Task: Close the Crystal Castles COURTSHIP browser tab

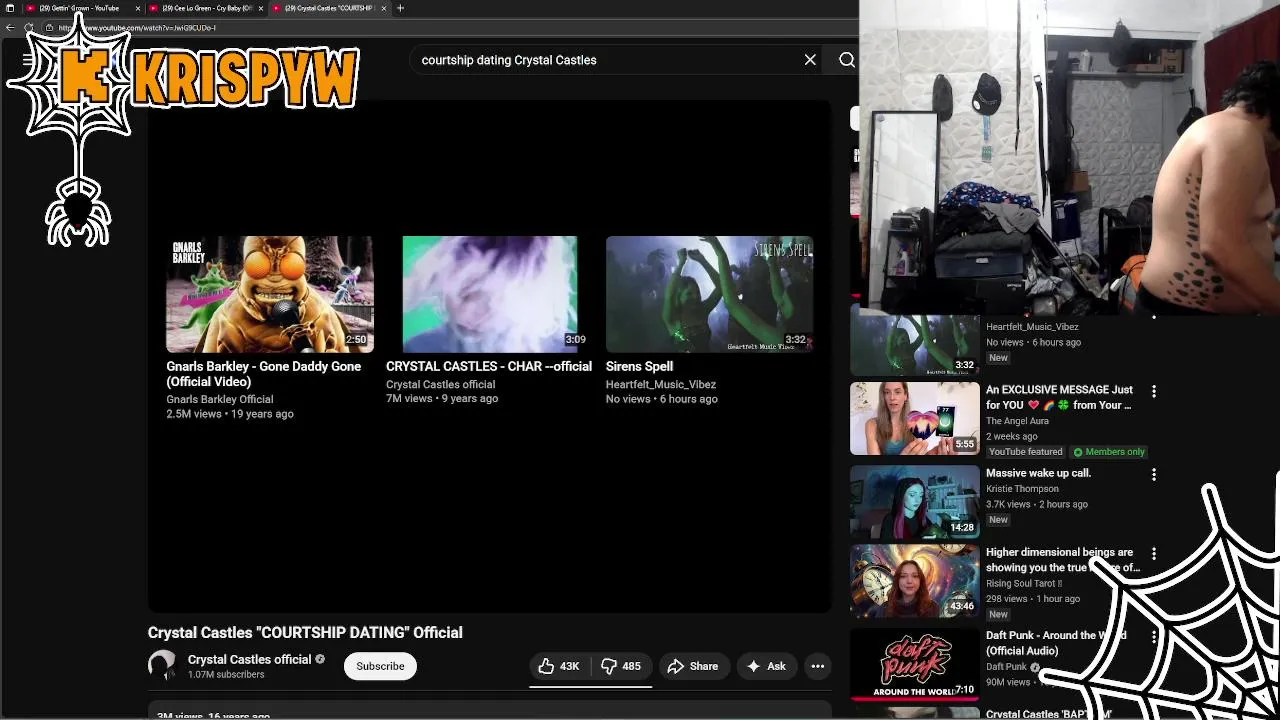Action: coord(383,8)
